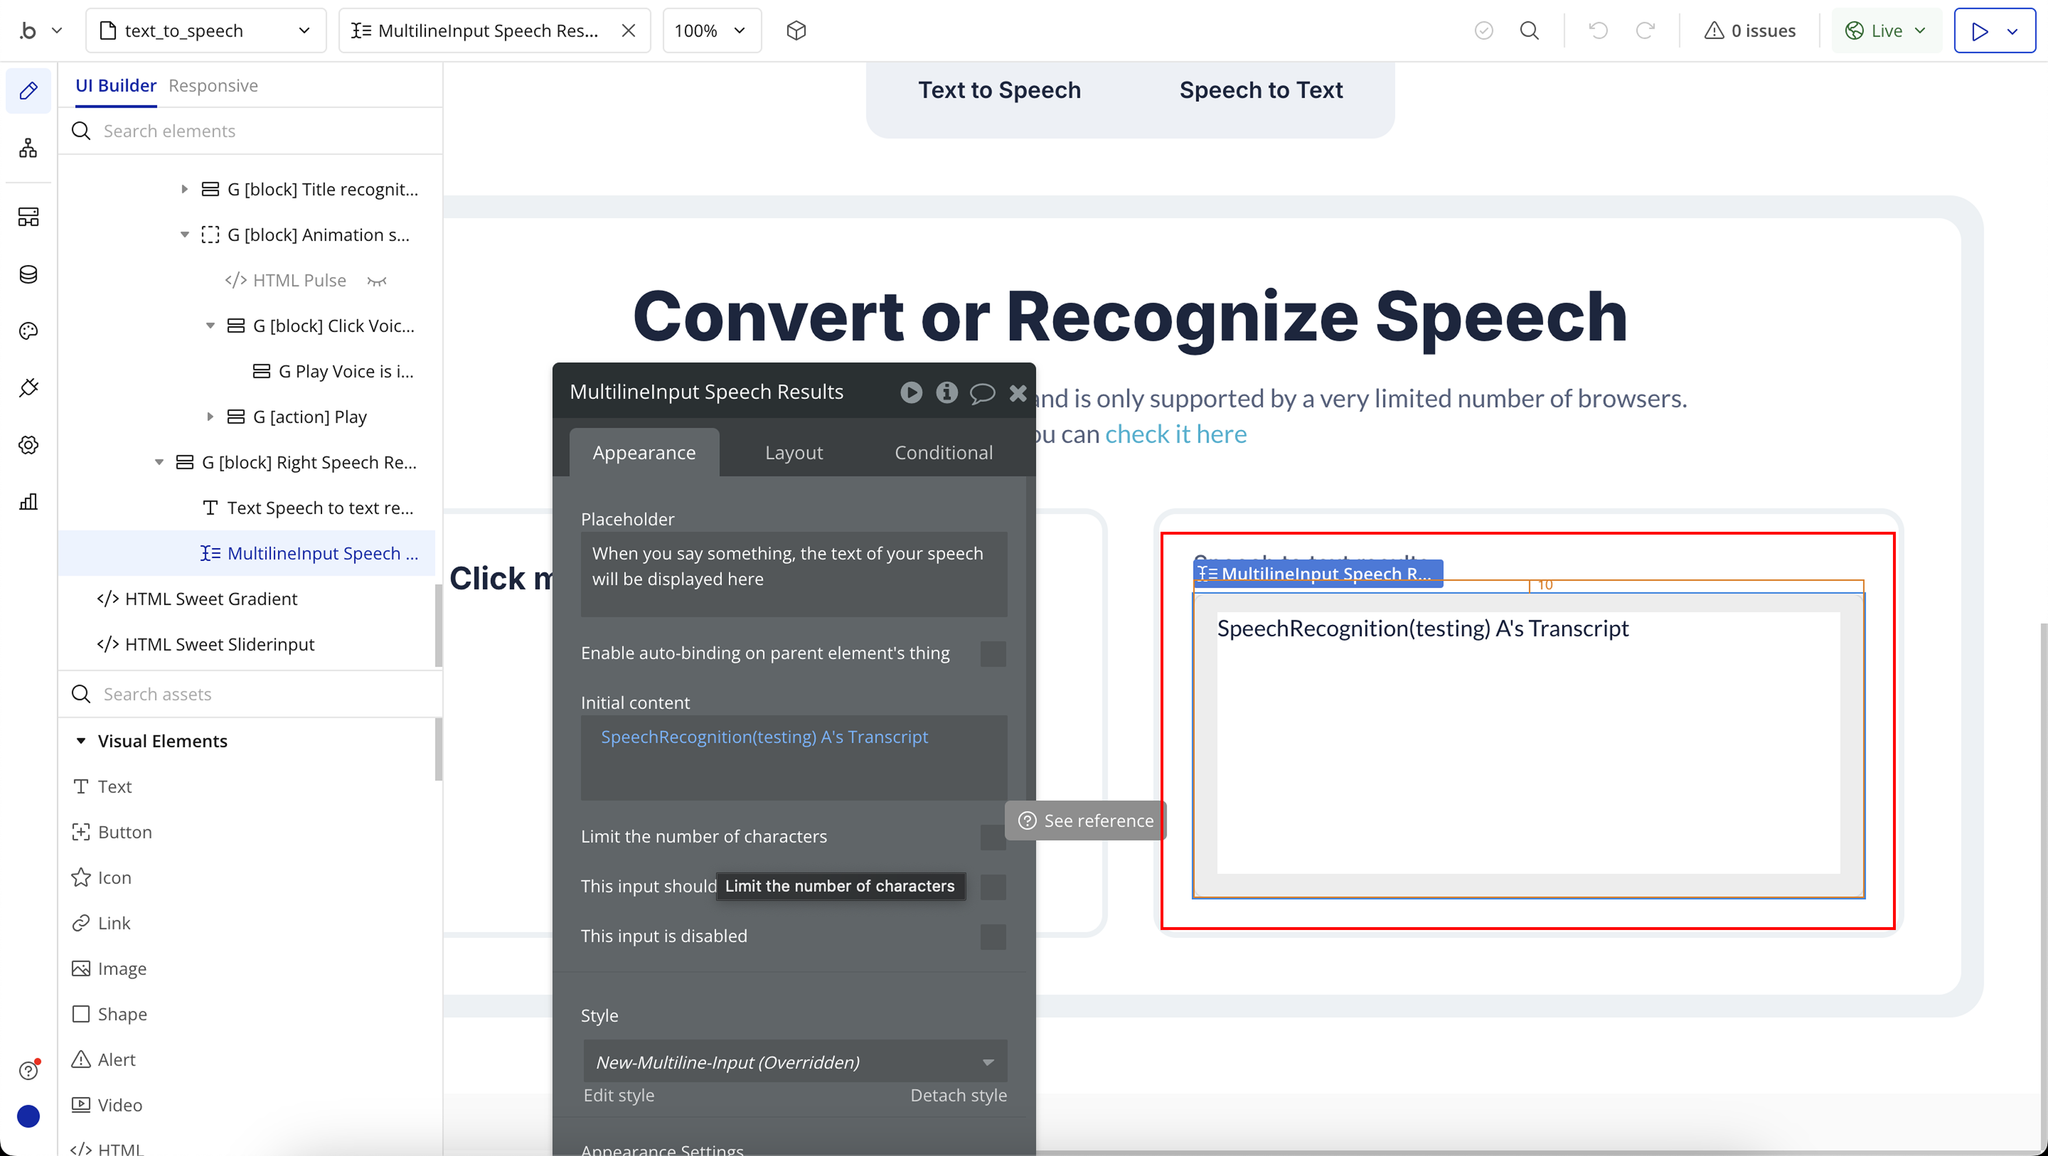Toggle visibility eye on HTML Pulse element
Viewport: 2048px width, 1156px height.
(x=377, y=281)
